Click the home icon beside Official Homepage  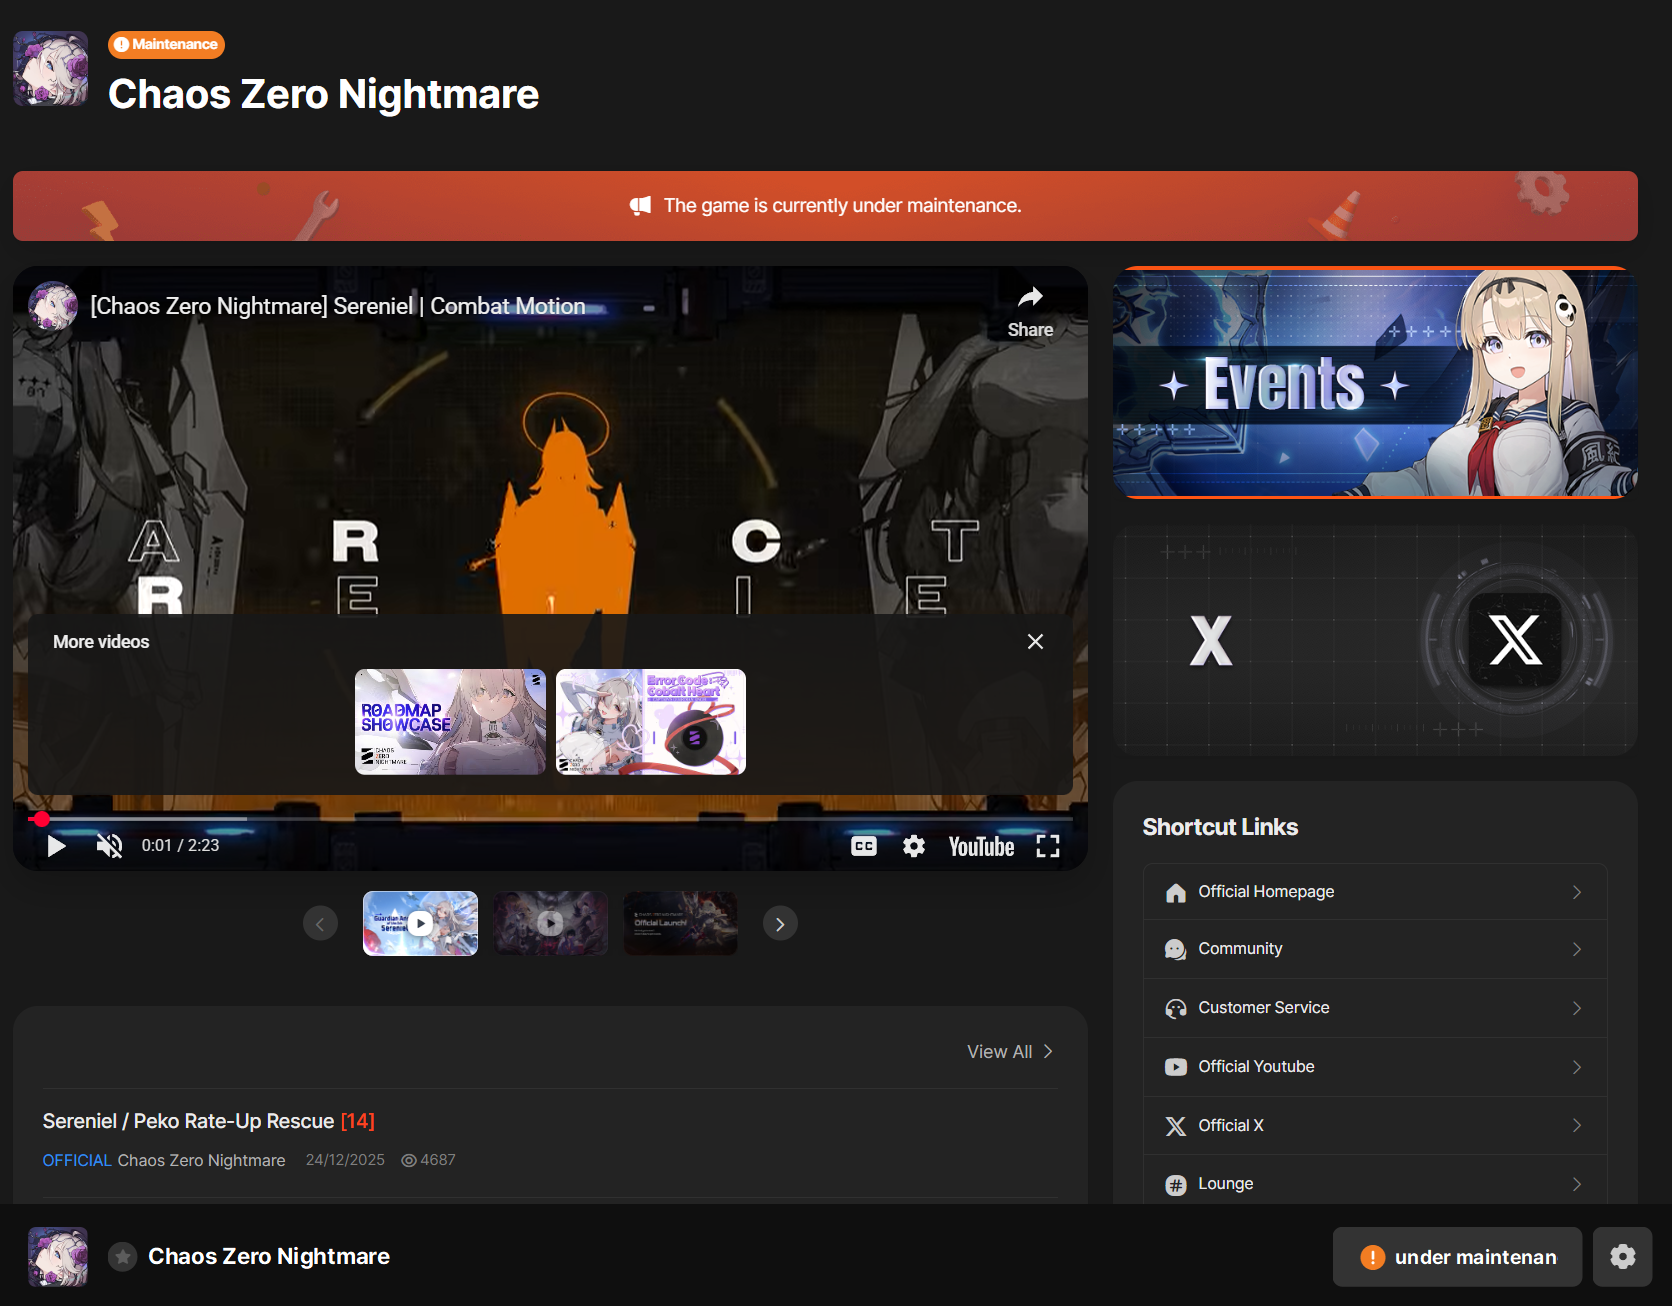click(1176, 892)
